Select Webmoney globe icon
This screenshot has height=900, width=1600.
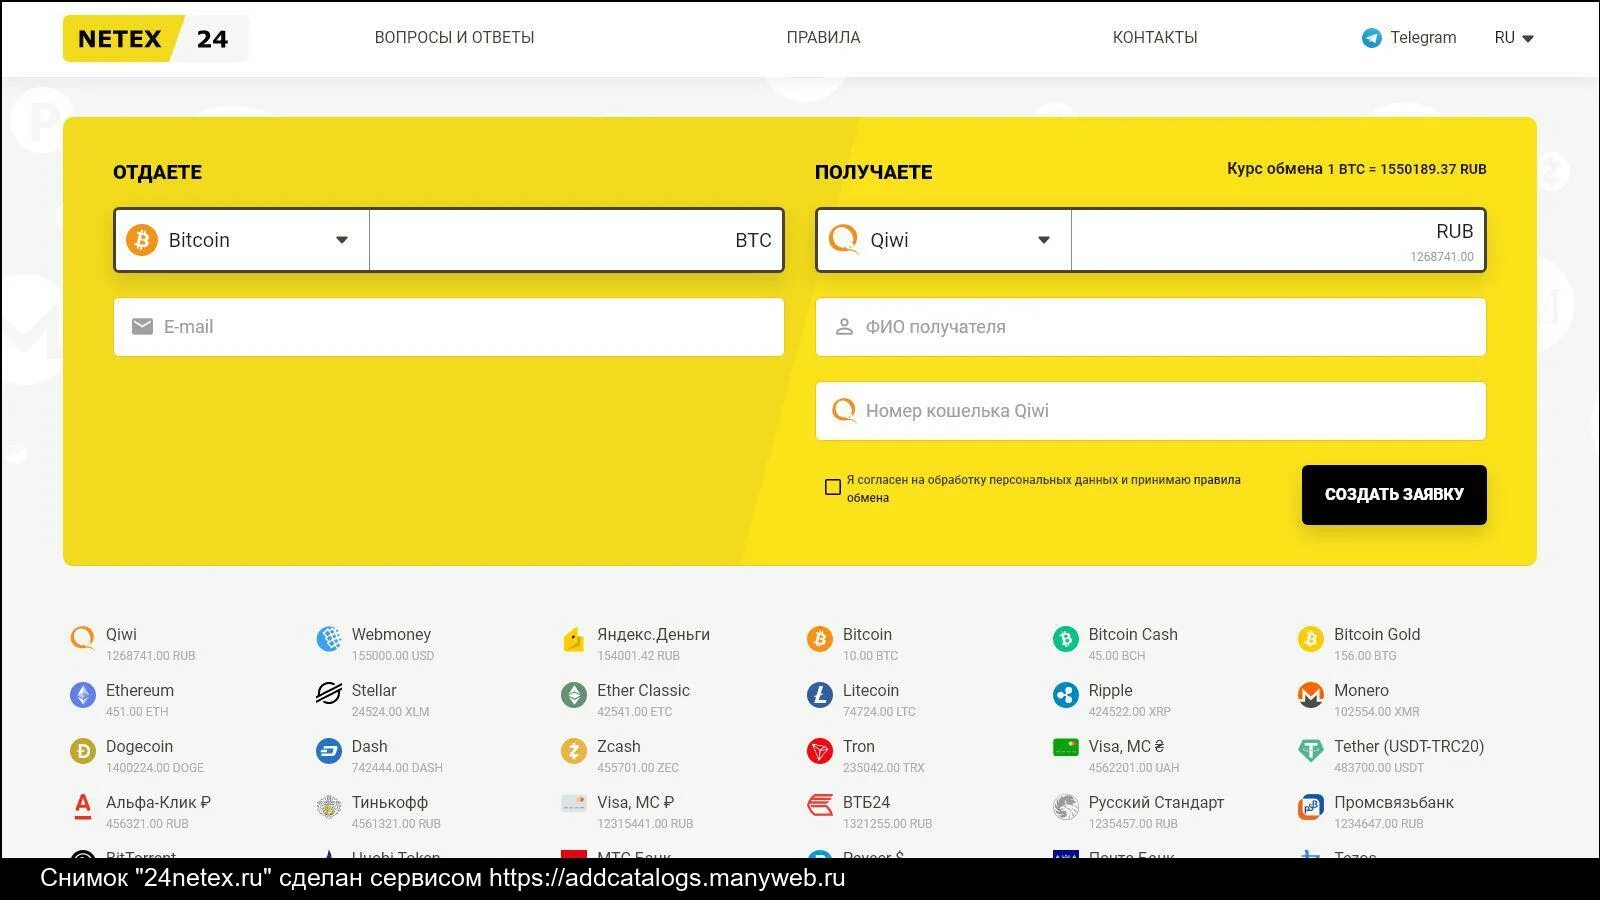328,639
